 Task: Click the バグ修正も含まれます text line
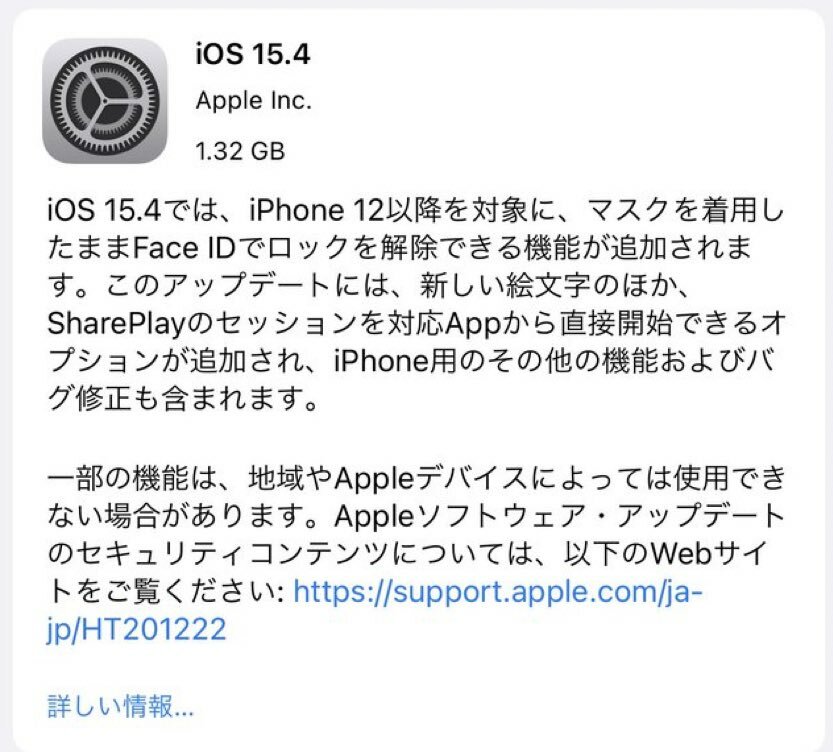[x=182, y=398]
